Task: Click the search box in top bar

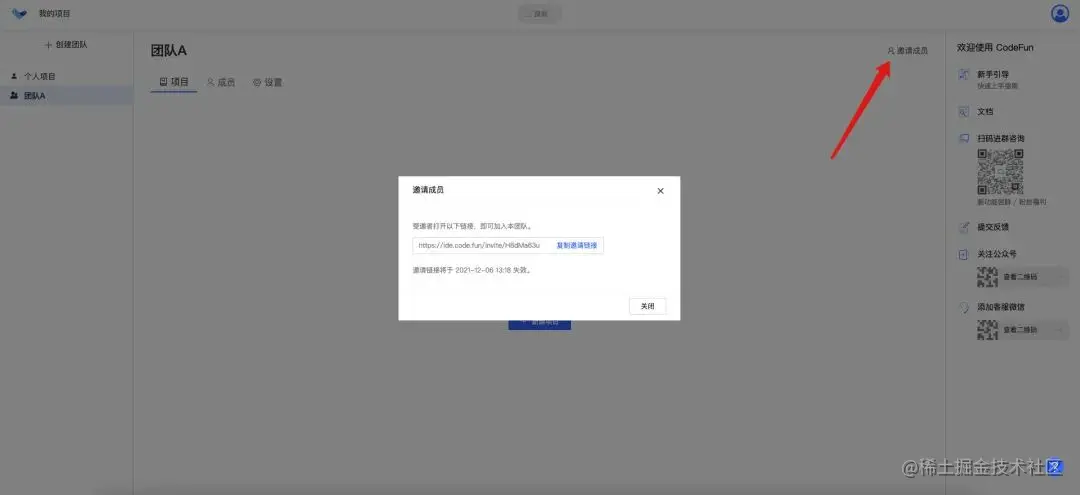Action: (539, 14)
